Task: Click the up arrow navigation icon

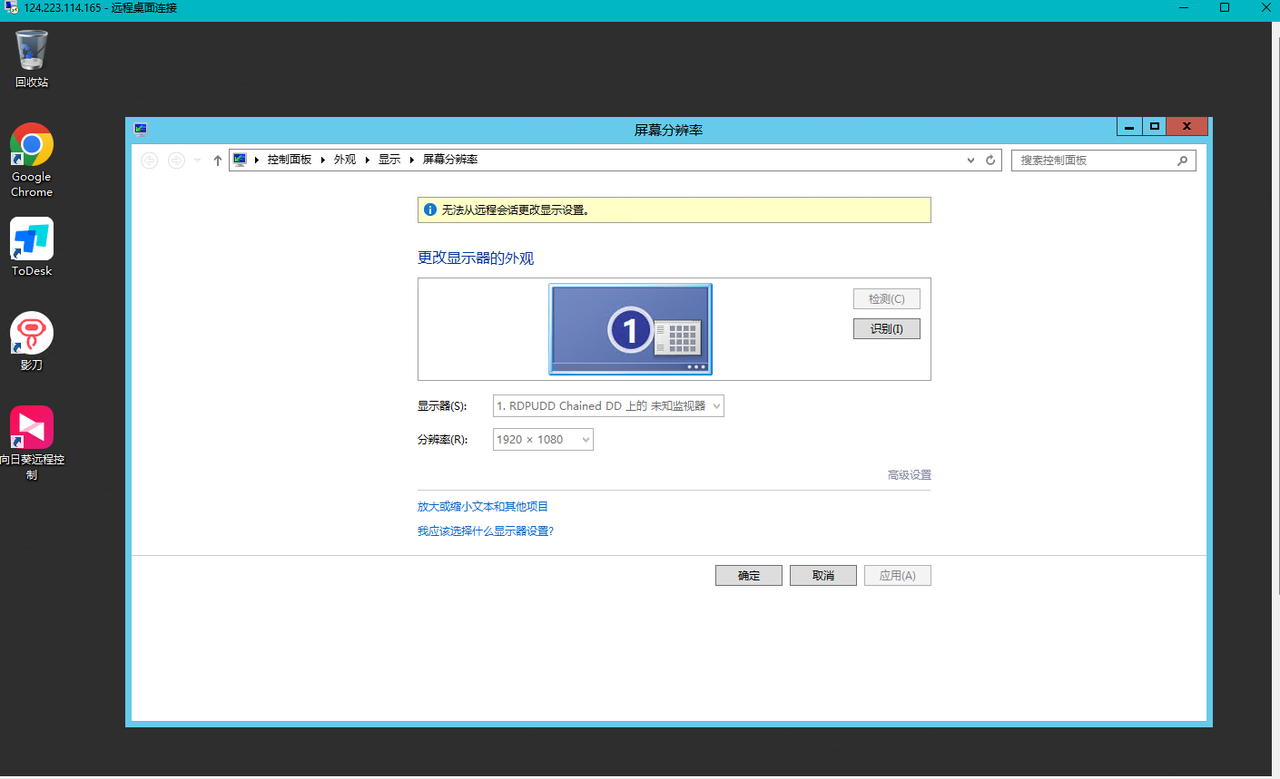Action: pyautogui.click(x=218, y=160)
